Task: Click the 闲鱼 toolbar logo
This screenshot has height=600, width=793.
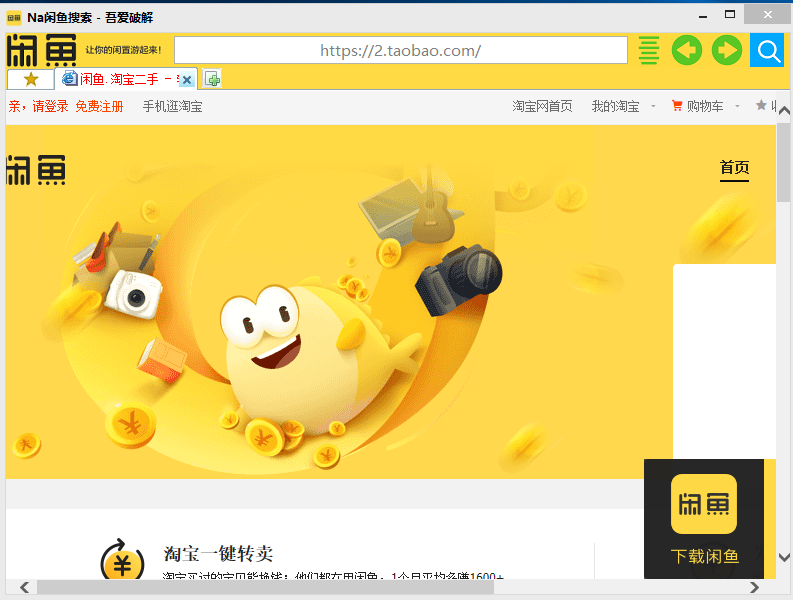Action: point(41,50)
